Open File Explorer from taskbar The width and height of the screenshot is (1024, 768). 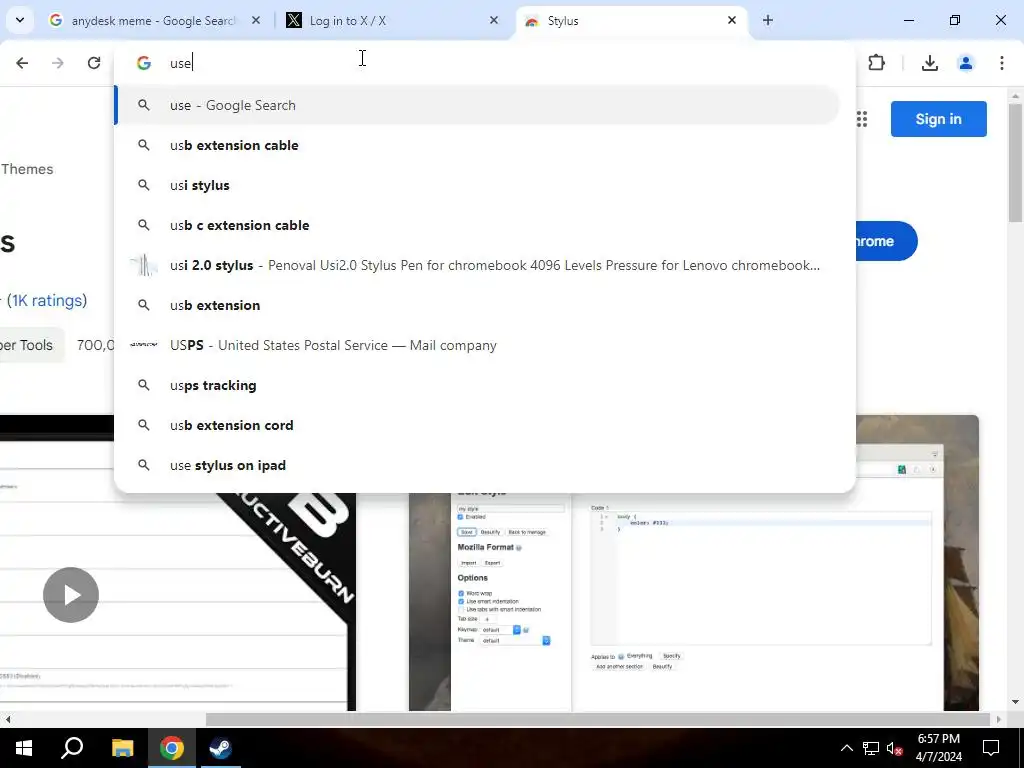pos(122,748)
